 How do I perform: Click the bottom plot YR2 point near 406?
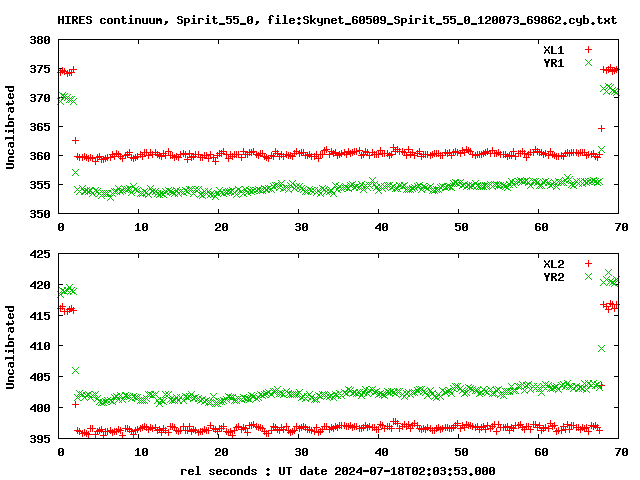[x=76, y=371]
